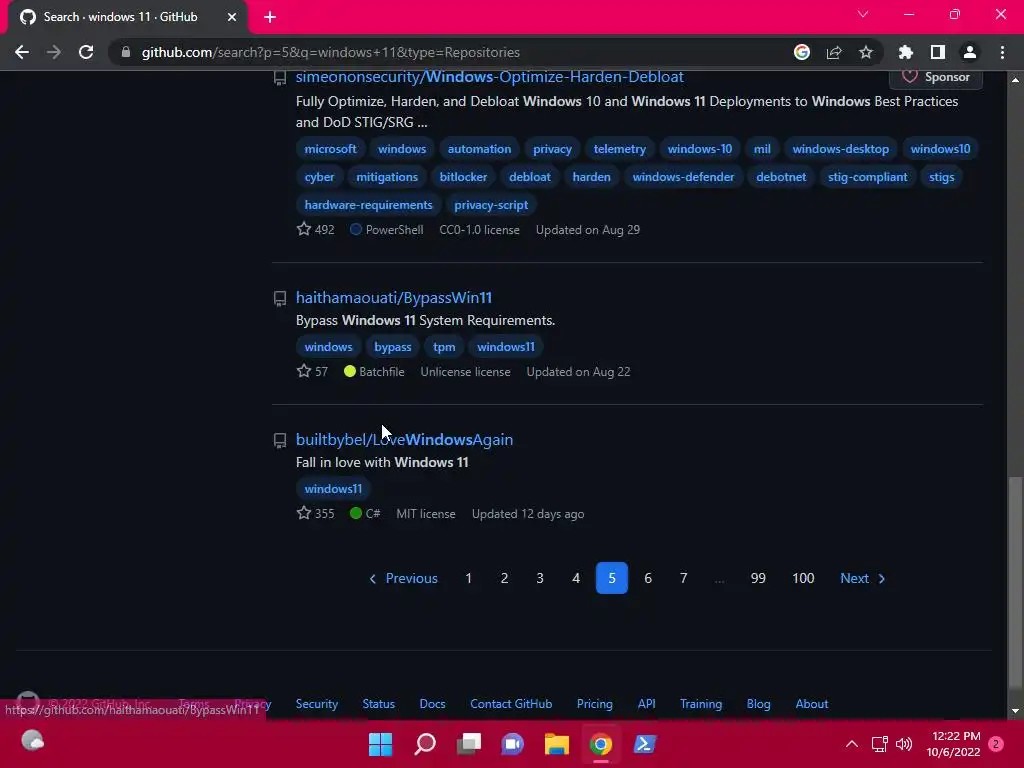Select the mitigations topic tag
Image resolution: width=1024 pixels, height=768 pixels.
pos(387,177)
